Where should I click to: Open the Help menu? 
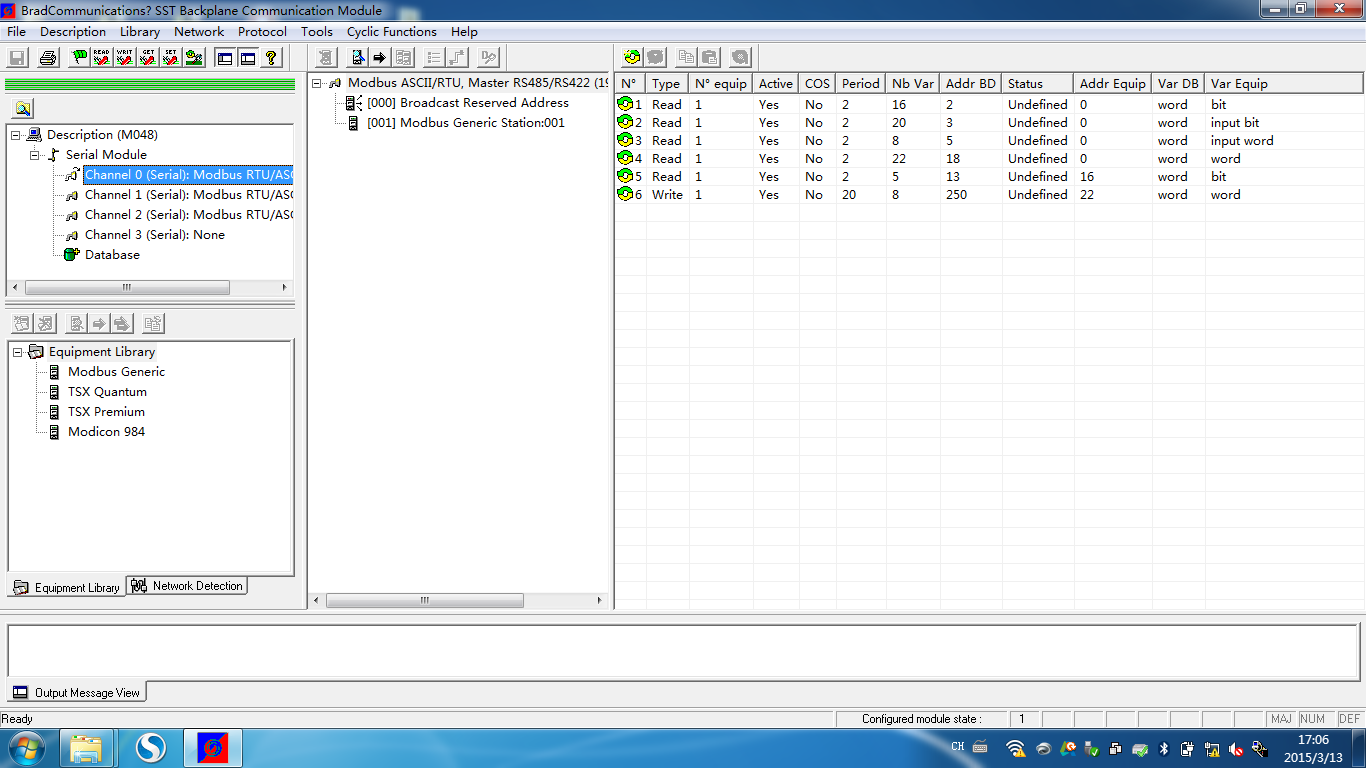pos(464,31)
